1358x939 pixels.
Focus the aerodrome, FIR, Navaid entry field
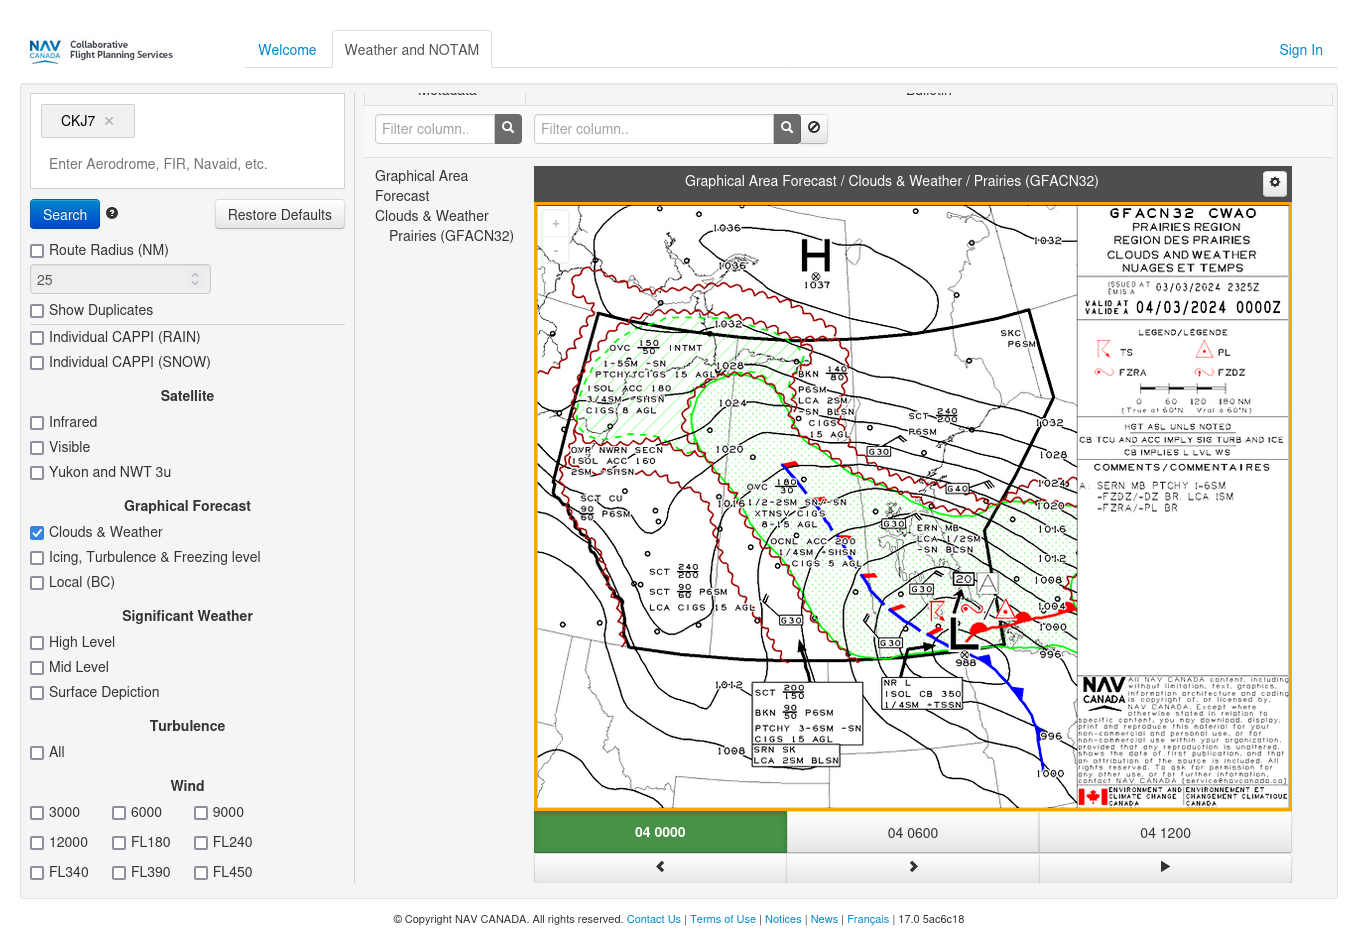click(188, 164)
